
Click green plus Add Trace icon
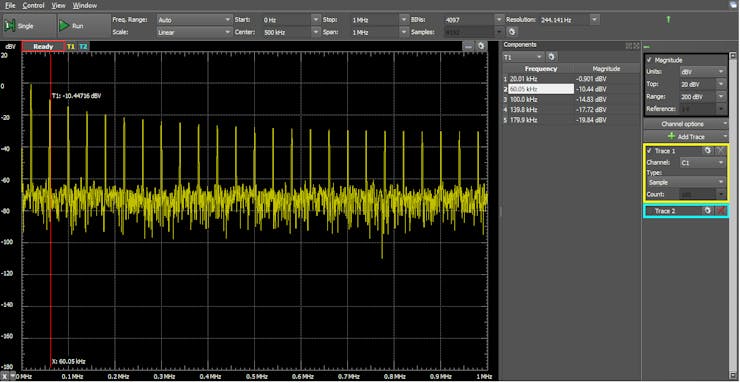pyautogui.click(x=671, y=136)
